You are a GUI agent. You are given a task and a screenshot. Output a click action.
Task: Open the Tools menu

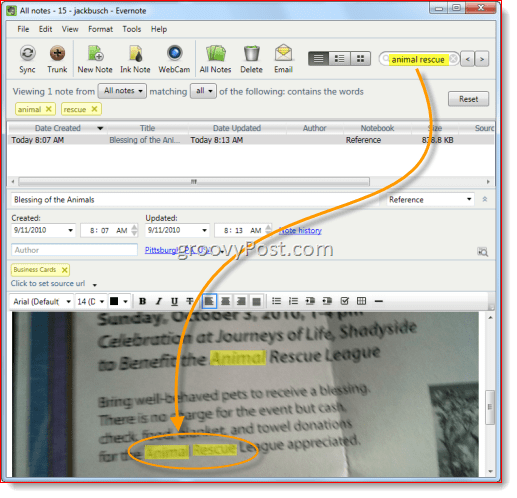tap(132, 29)
